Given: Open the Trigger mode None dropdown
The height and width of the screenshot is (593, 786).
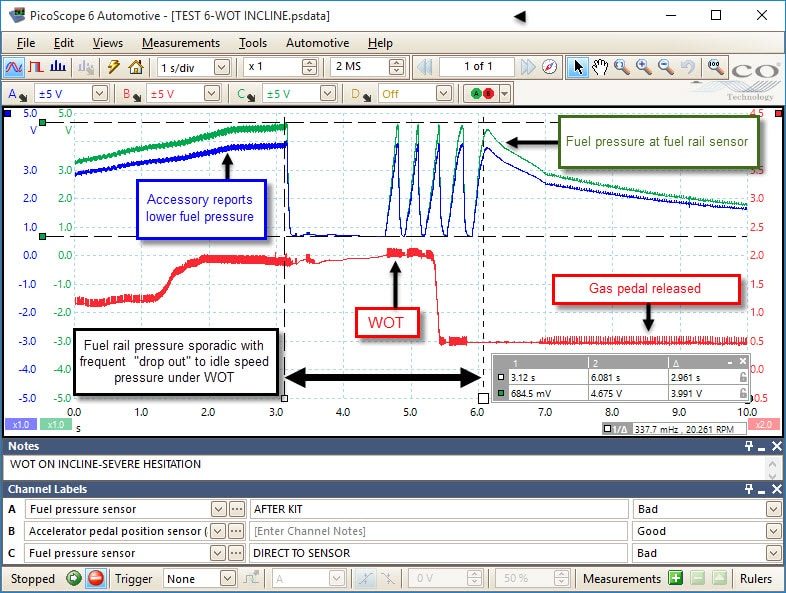Looking at the screenshot, I should pyautogui.click(x=228, y=578).
